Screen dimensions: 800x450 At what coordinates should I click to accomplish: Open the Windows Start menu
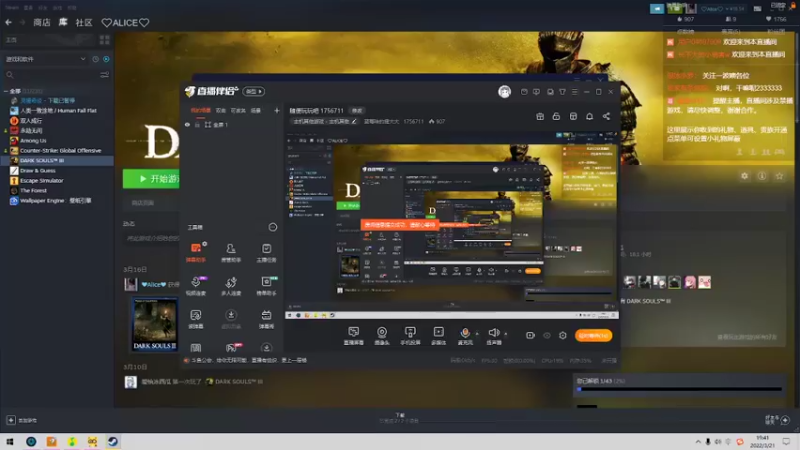(10, 441)
